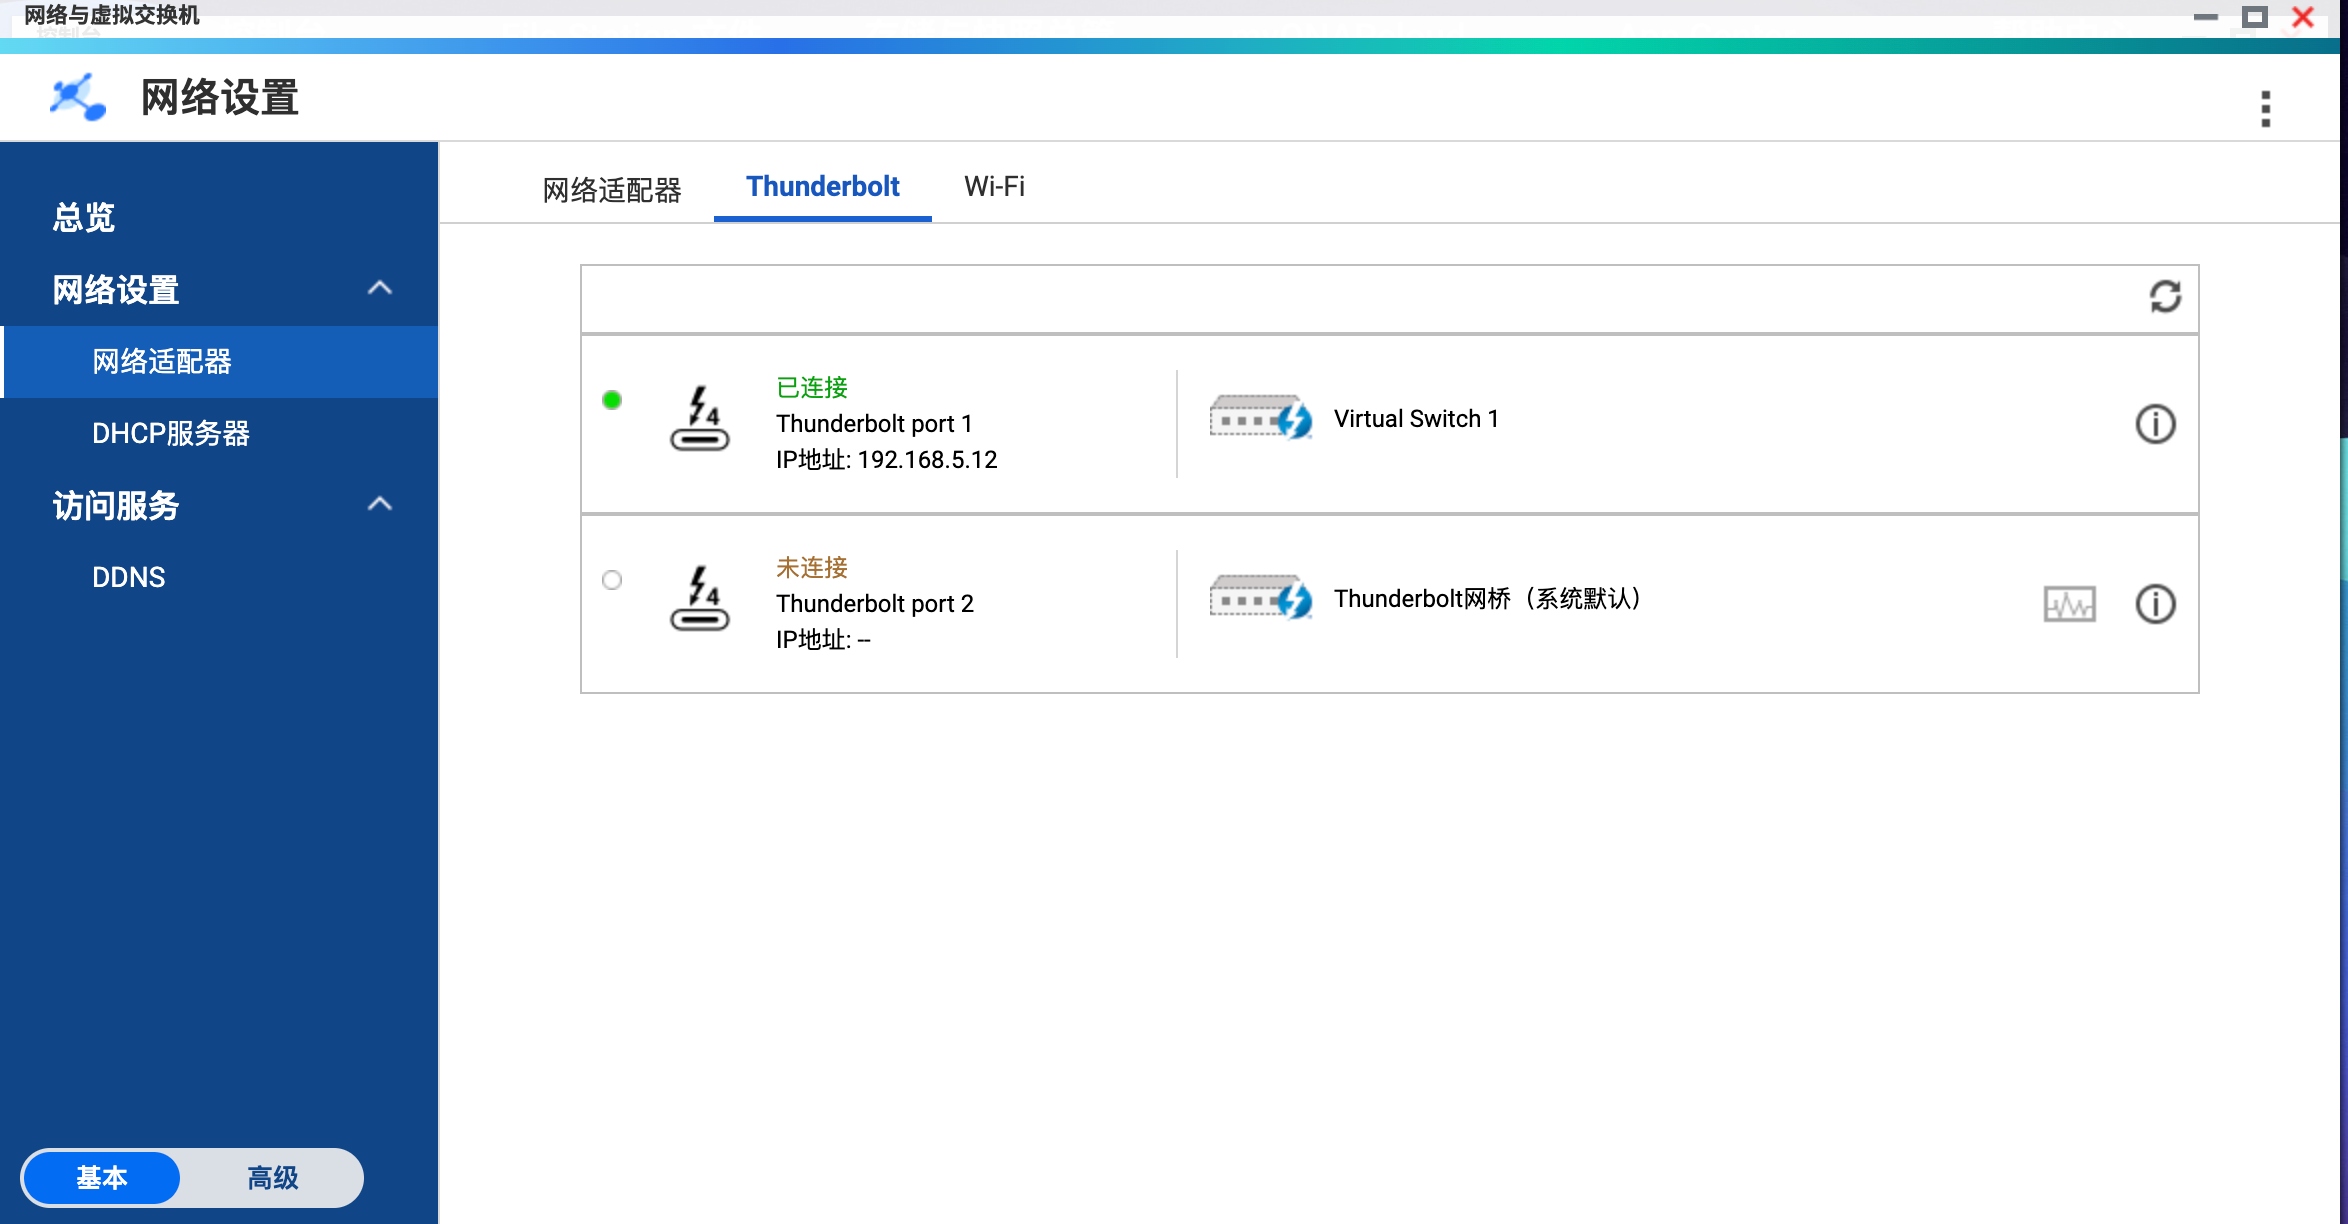Screen dimensions: 2348x1224
Task: Click the 网络设置 app logo icon
Action: [78, 97]
